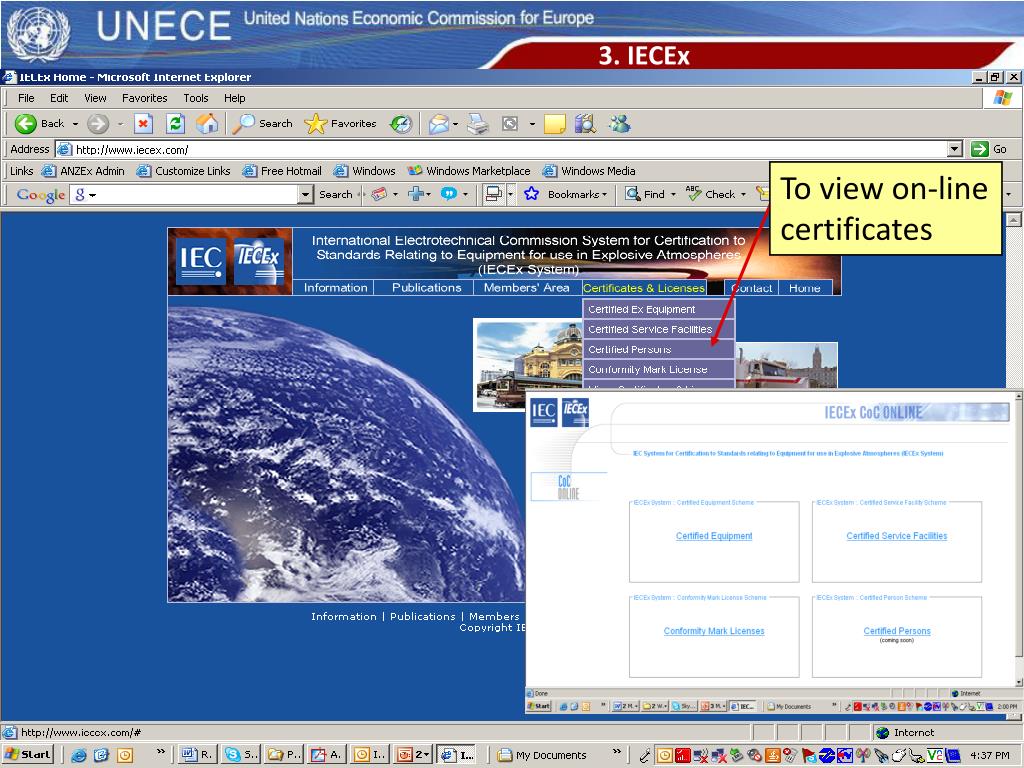Image resolution: width=1024 pixels, height=768 pixels.
Task: Click the History clock icon
Action: [x=401, y=123]
